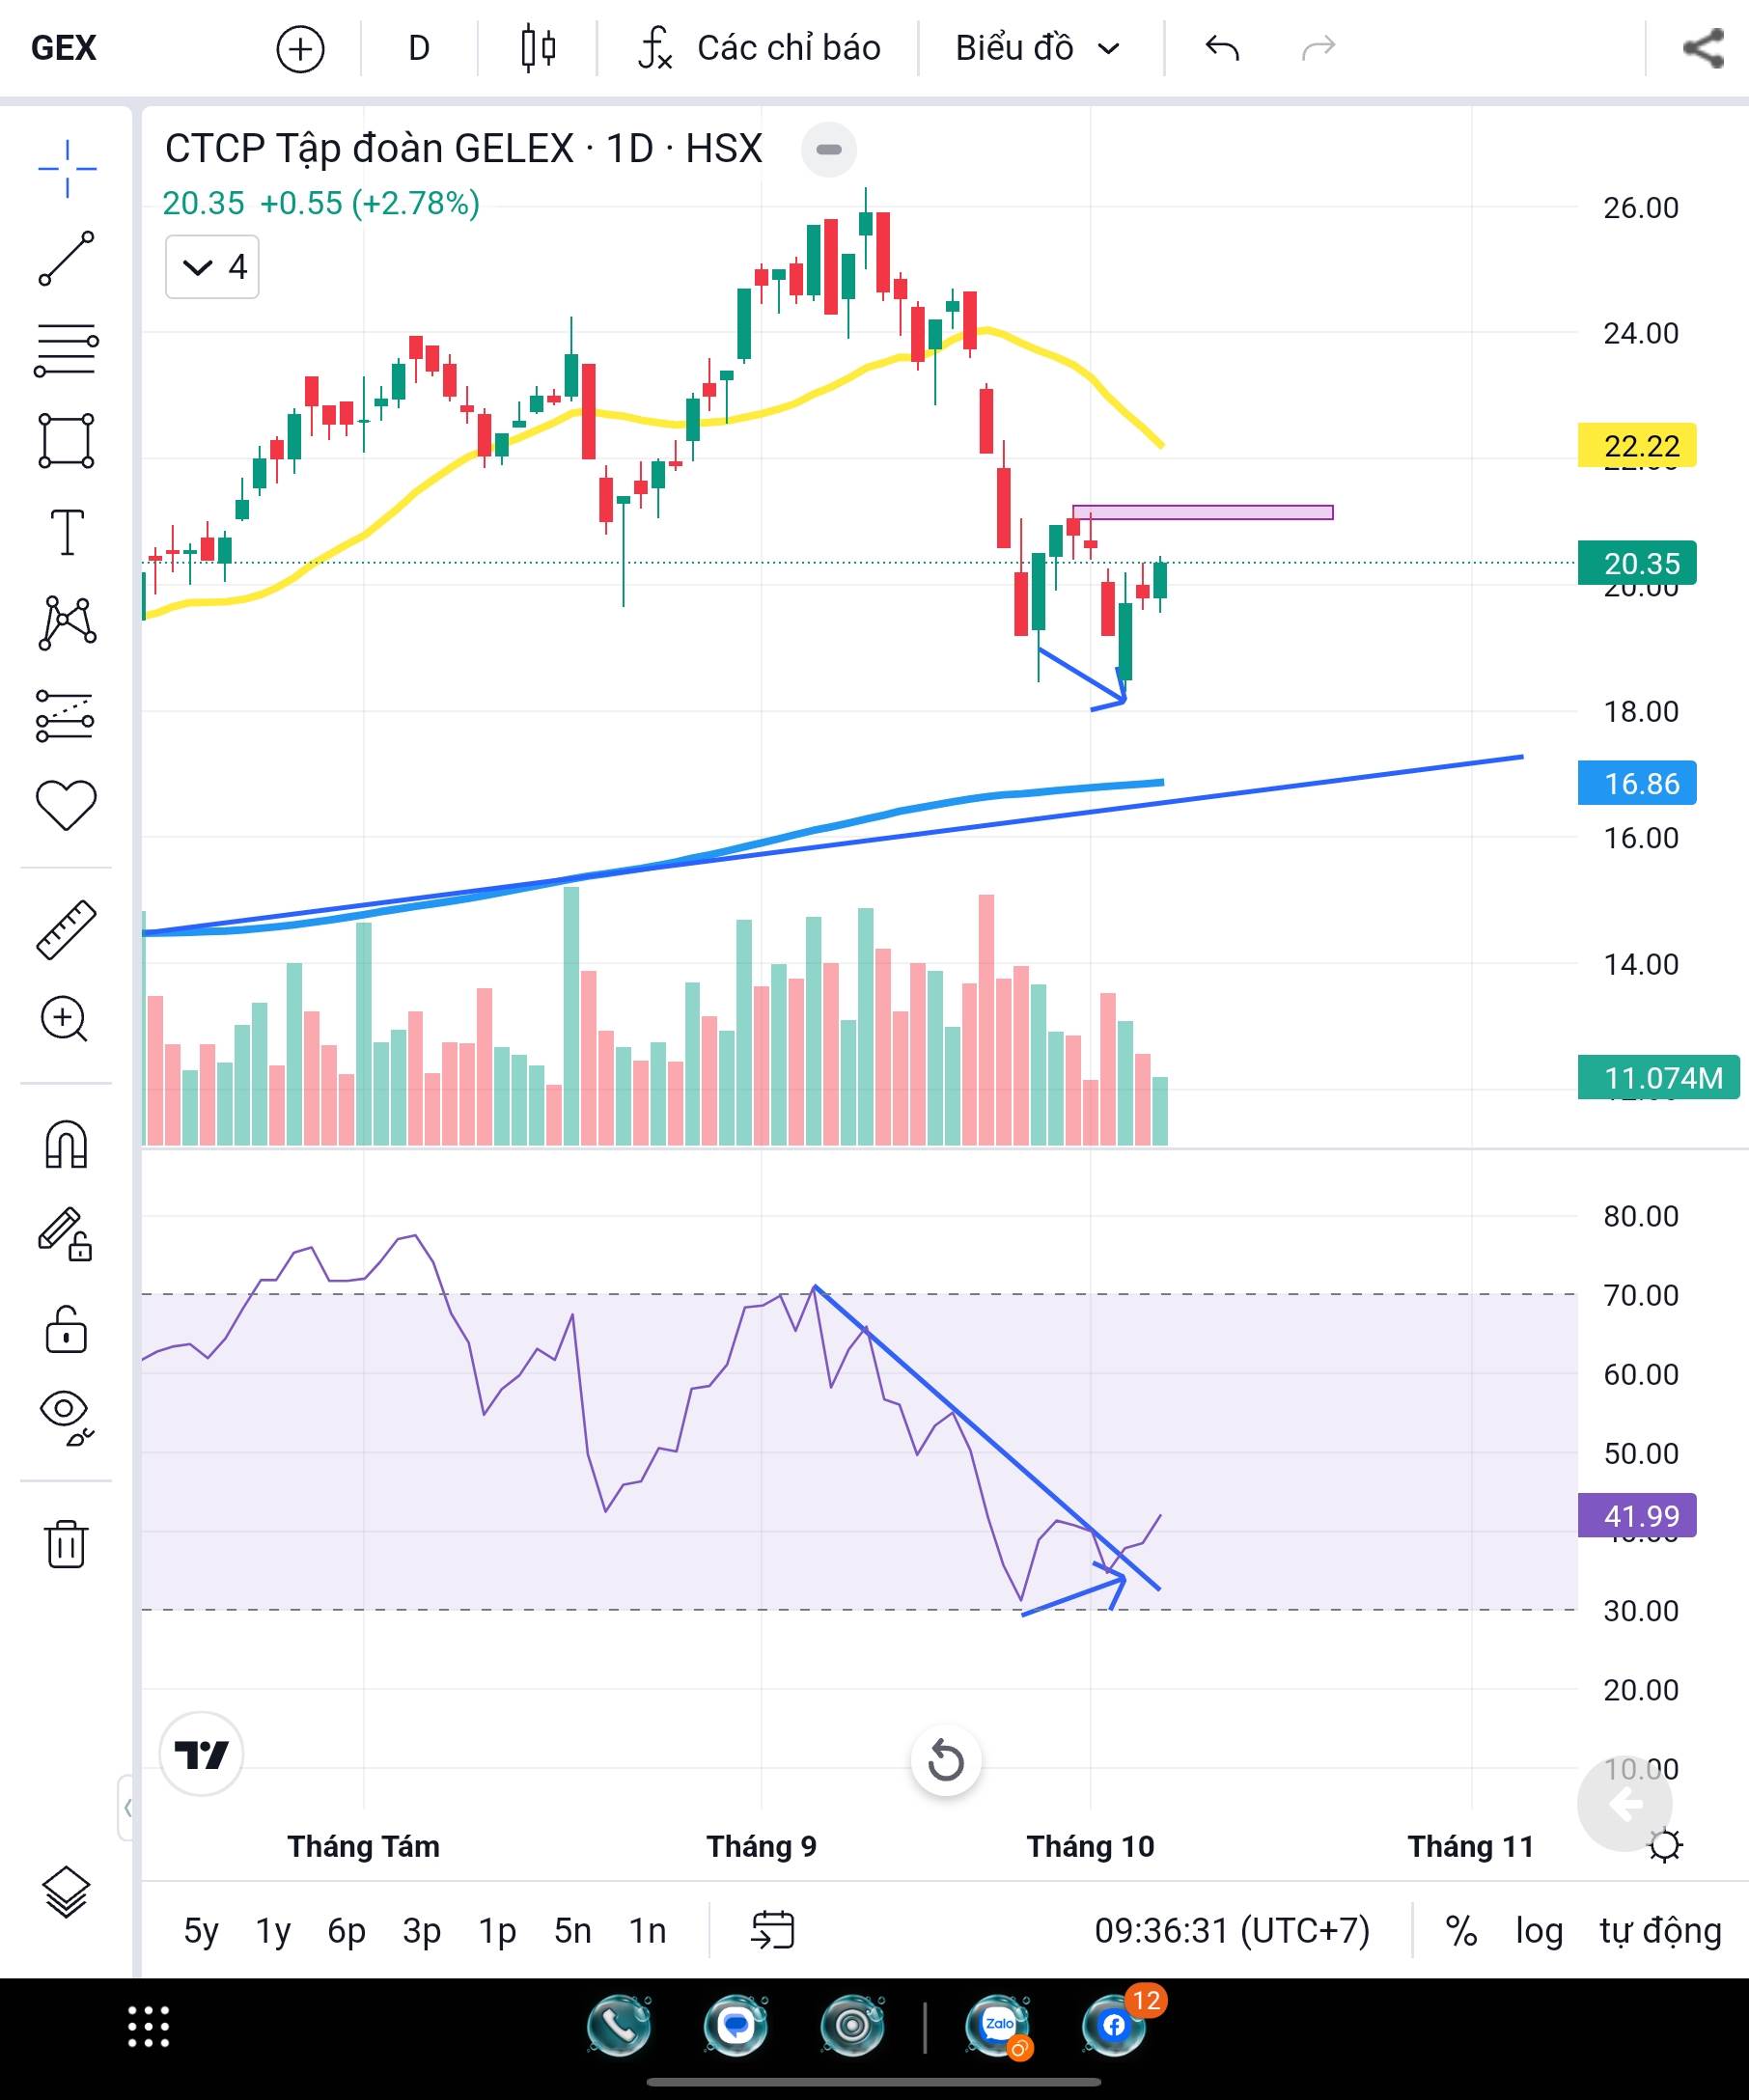Open the Zalo app in the dock

tap(998, 2027)
